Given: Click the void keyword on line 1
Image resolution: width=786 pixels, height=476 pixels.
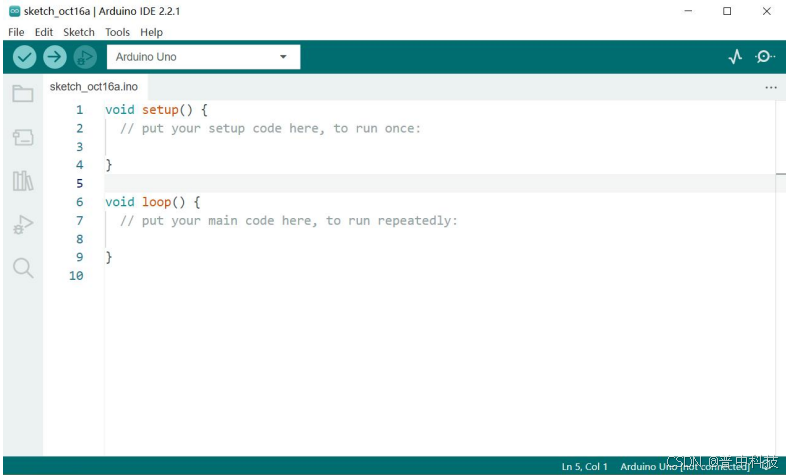Looking at the screenshot, I should click(120, 110).
